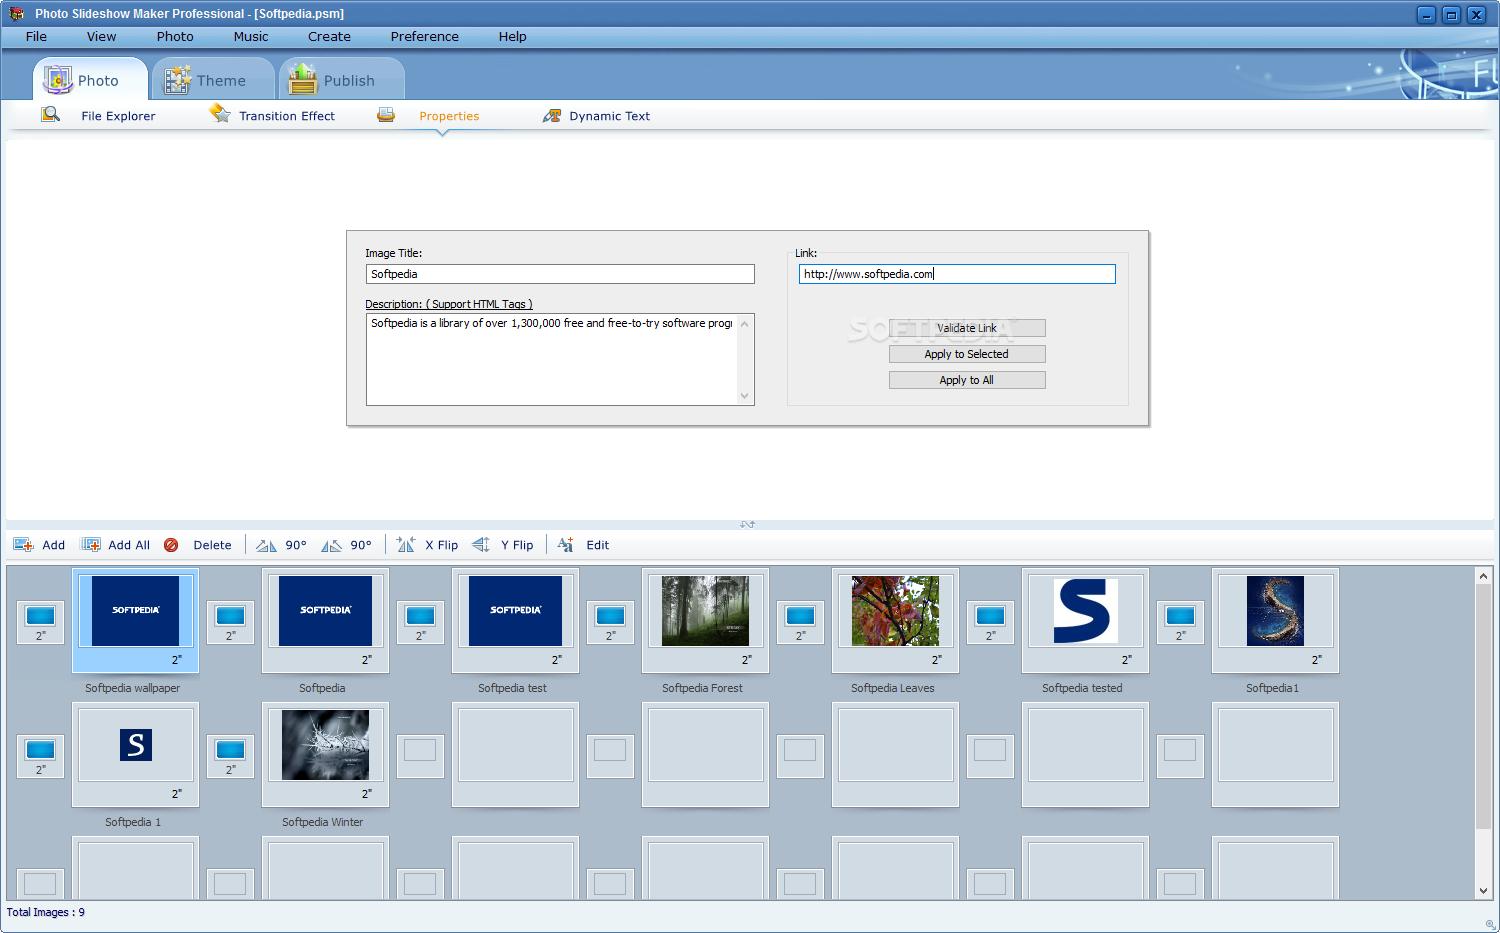Image resolution: width=1500 pixels, height=933 pixels.
Task: Open the Create menu
Action: (x=330, y=37)
